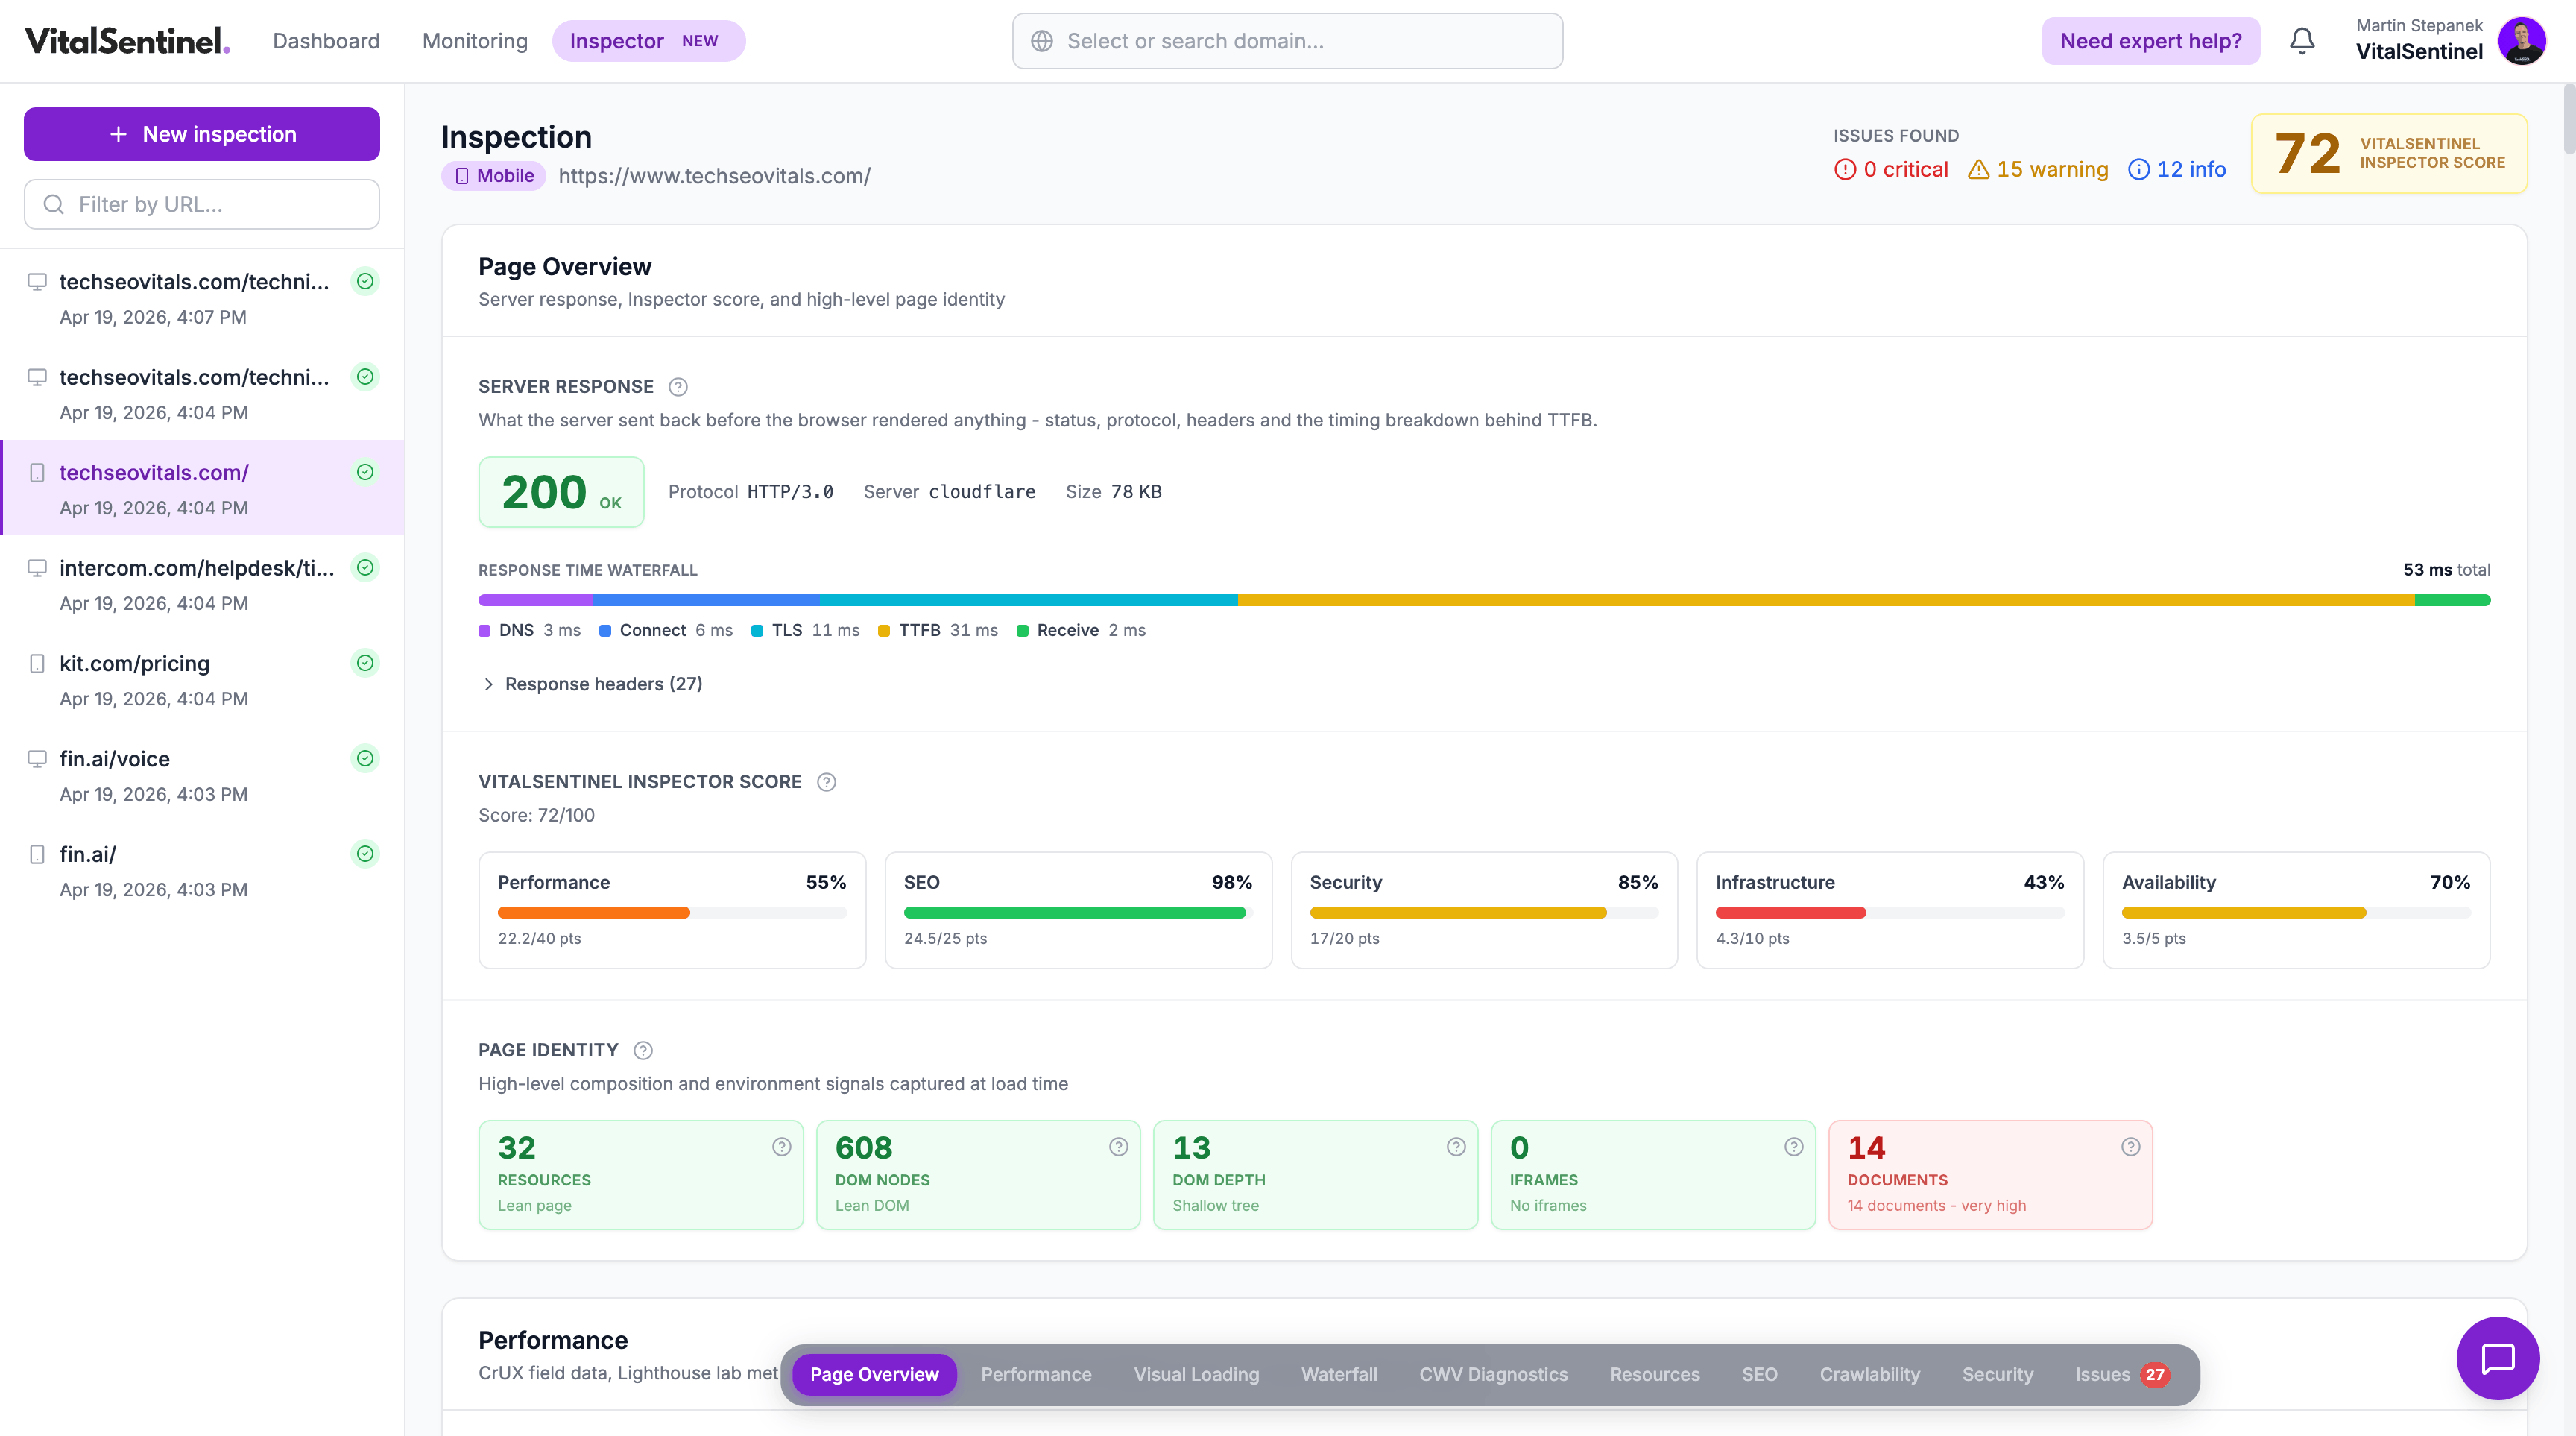Open the domain search selector
The image size is (2576, 1436).
1286,40
